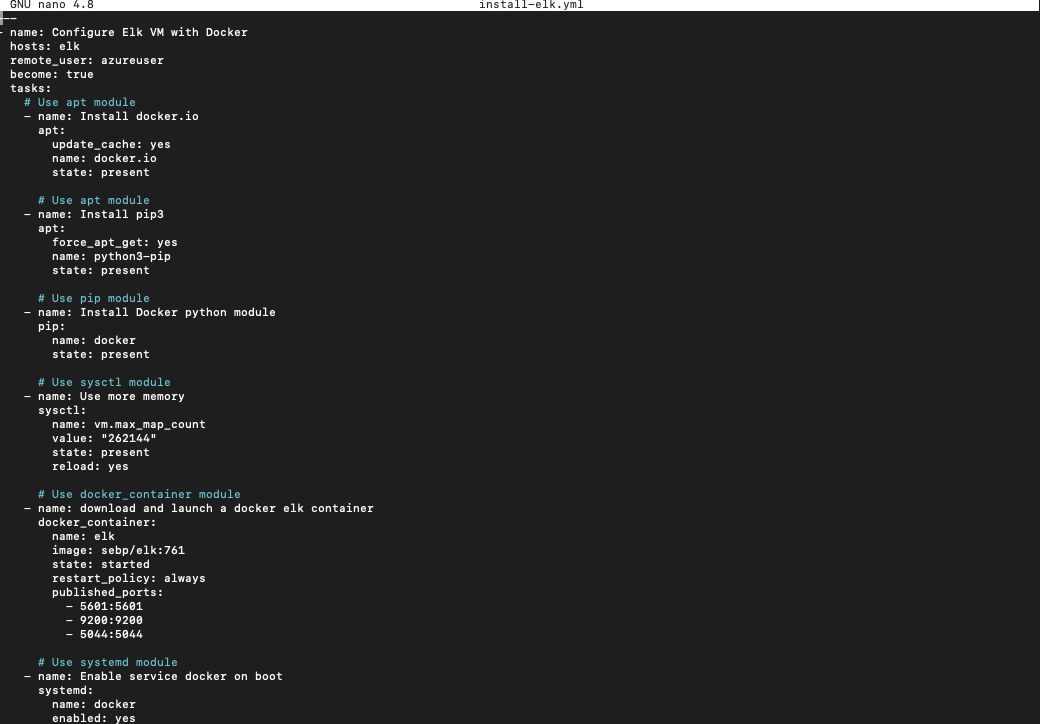
Task: Click the value "262144" line
Action: 104,438
